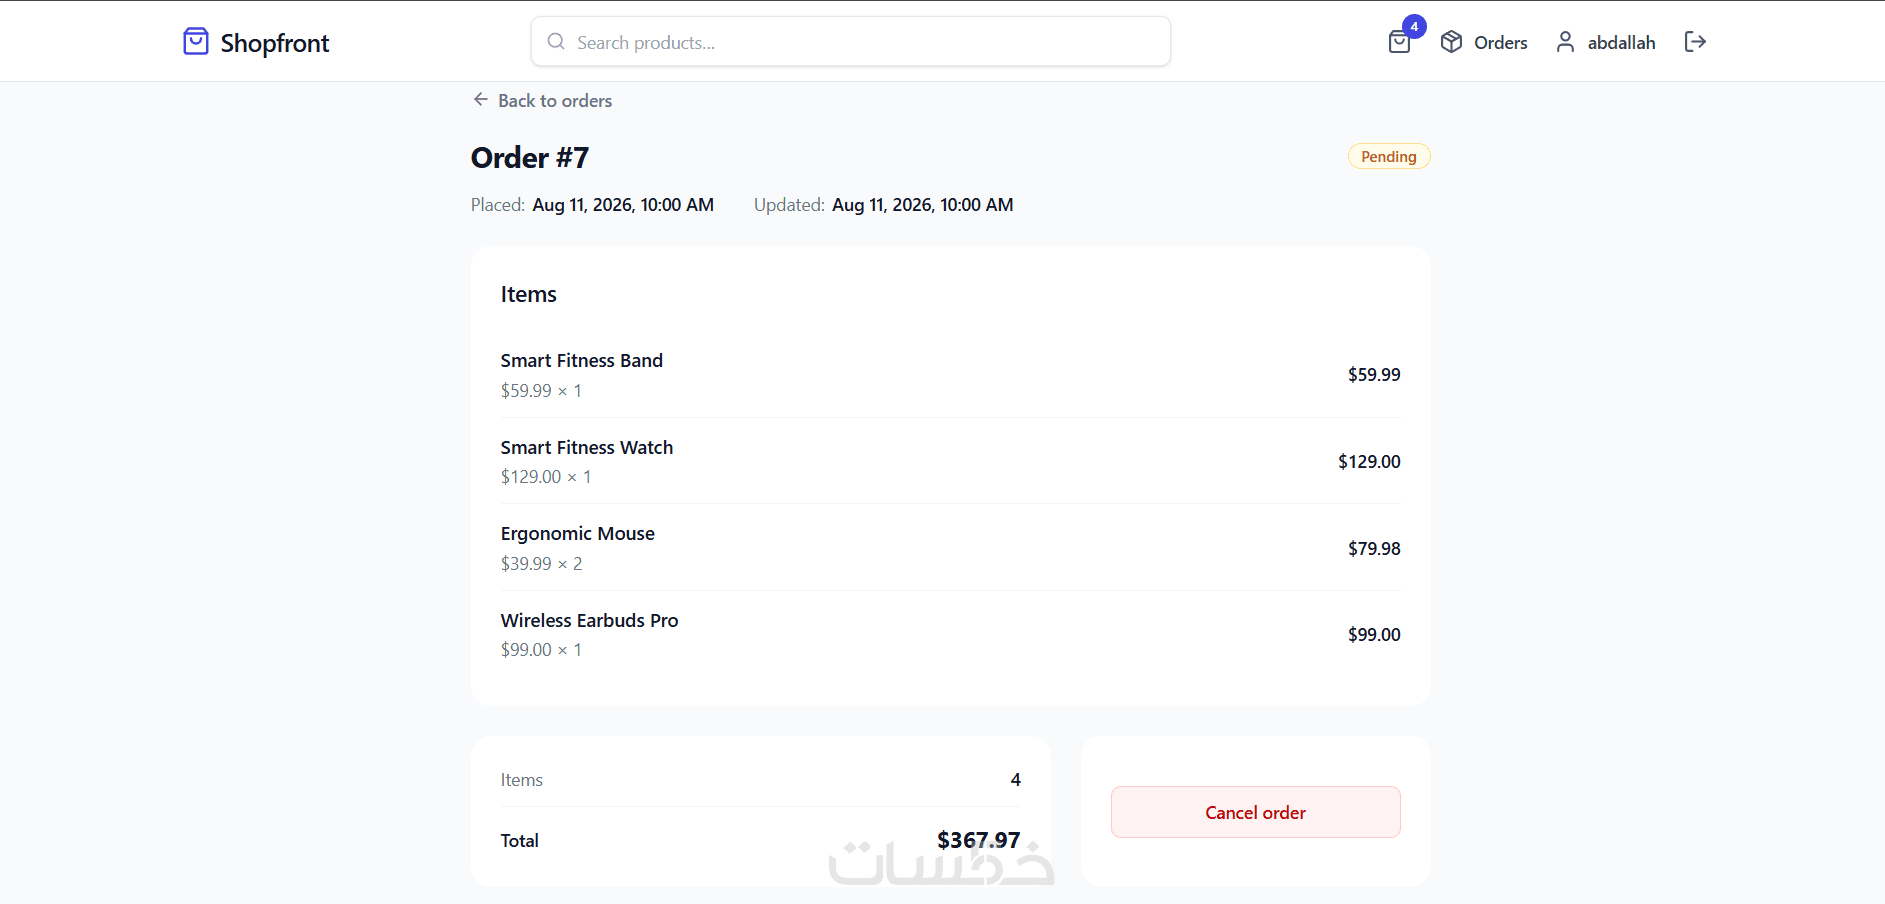Focus the Search products field
Screen dimensions: 1885x904
851,42
